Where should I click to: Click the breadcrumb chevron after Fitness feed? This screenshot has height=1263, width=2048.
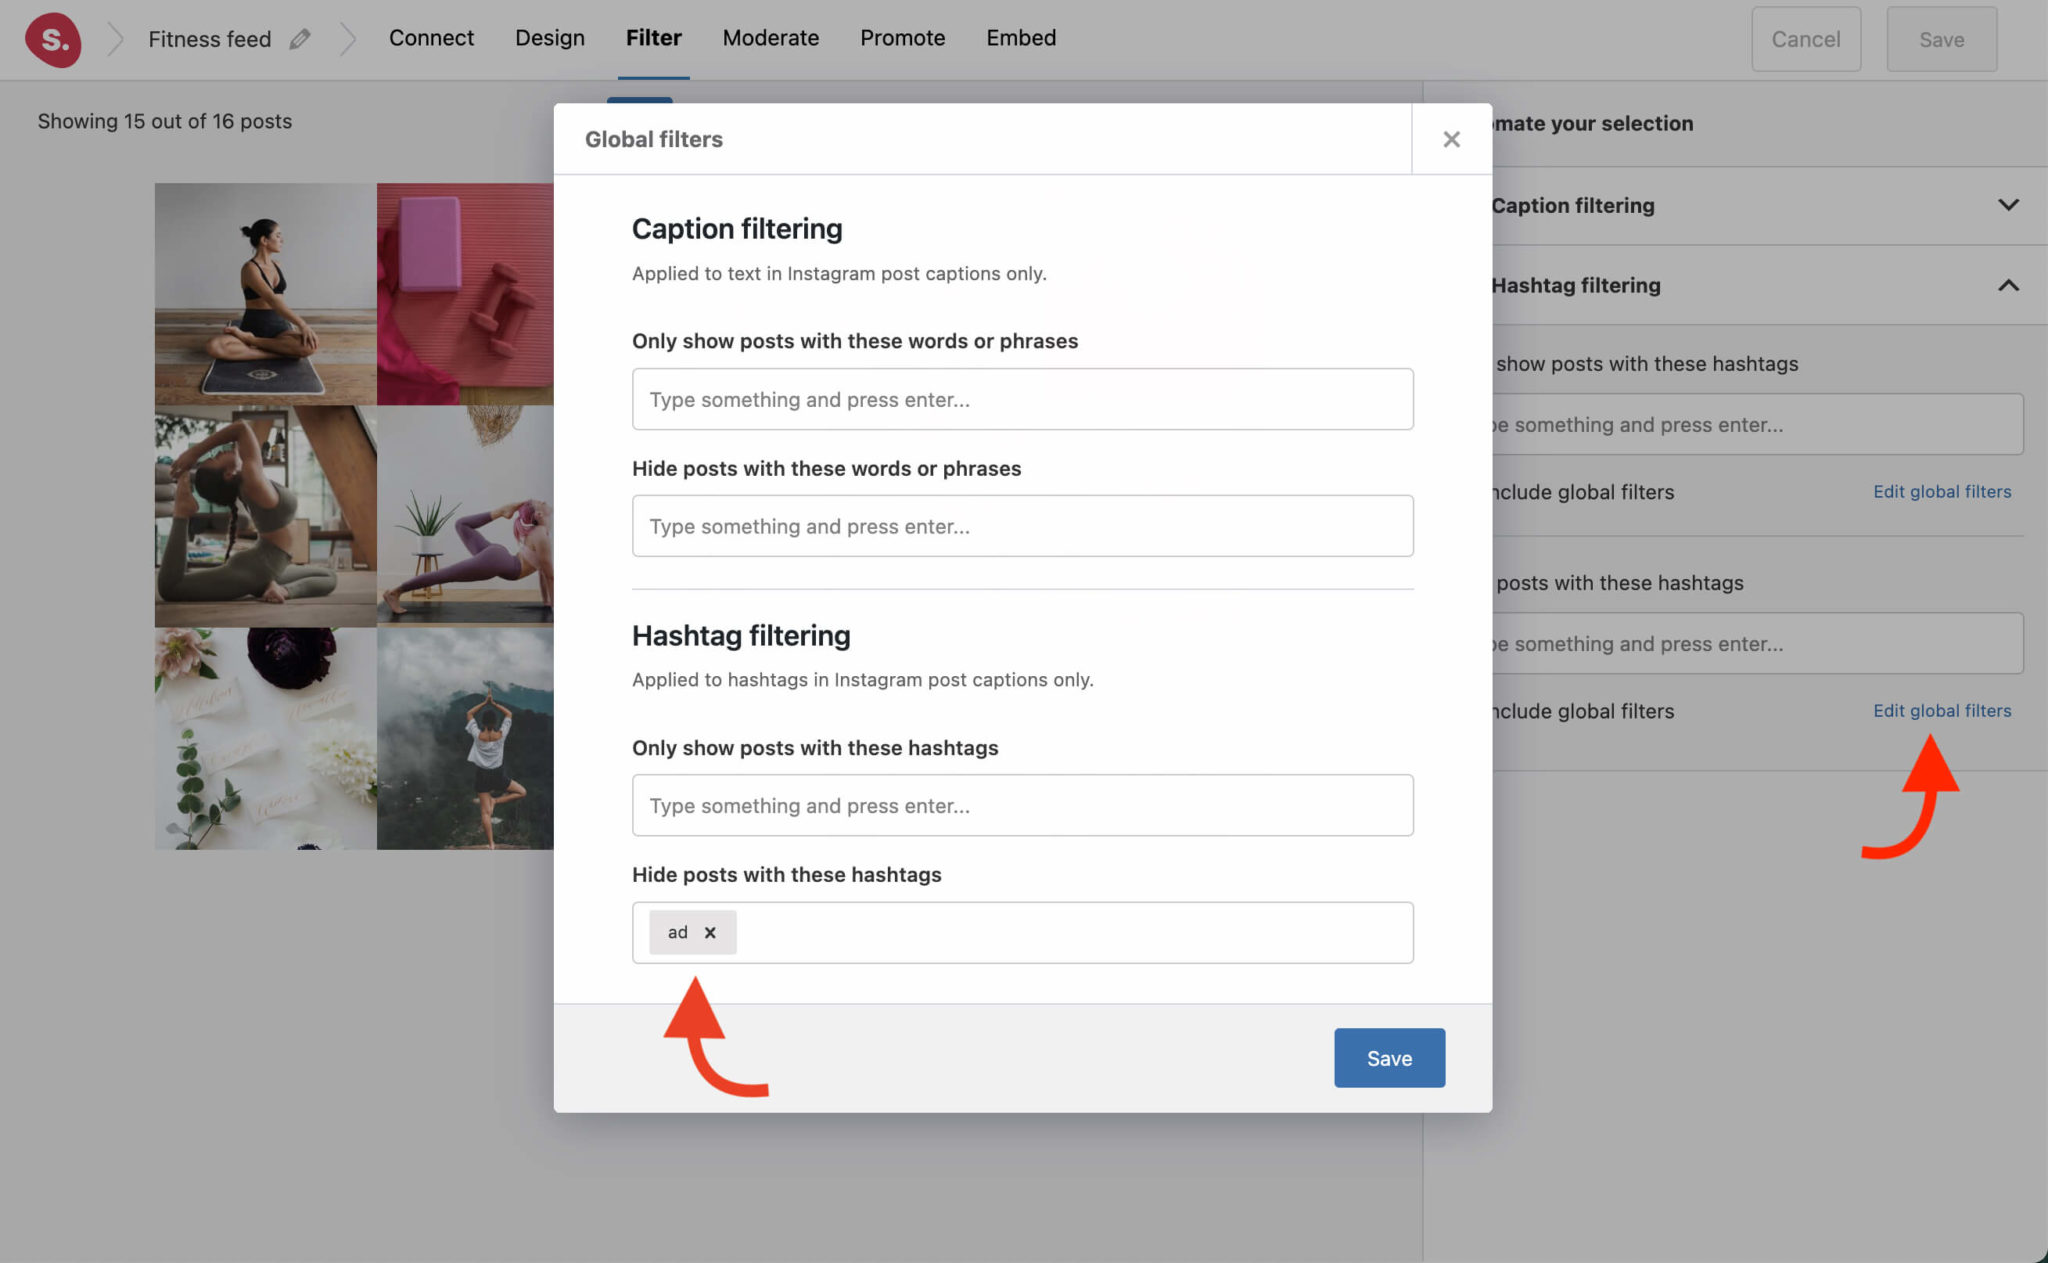[x=348, y=38]
